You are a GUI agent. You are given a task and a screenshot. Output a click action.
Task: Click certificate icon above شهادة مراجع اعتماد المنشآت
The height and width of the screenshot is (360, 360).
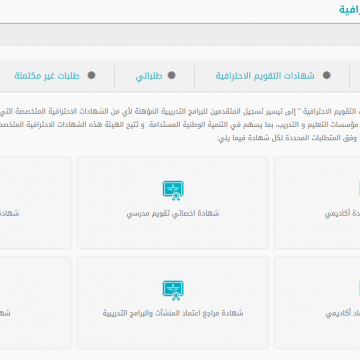click(173, 290)
